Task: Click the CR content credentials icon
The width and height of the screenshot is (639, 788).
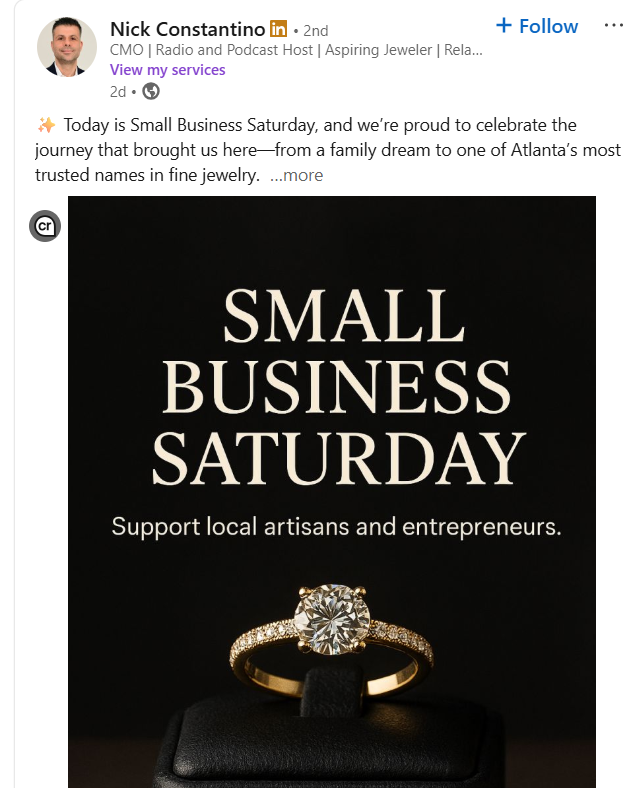Action: [45, 226]
